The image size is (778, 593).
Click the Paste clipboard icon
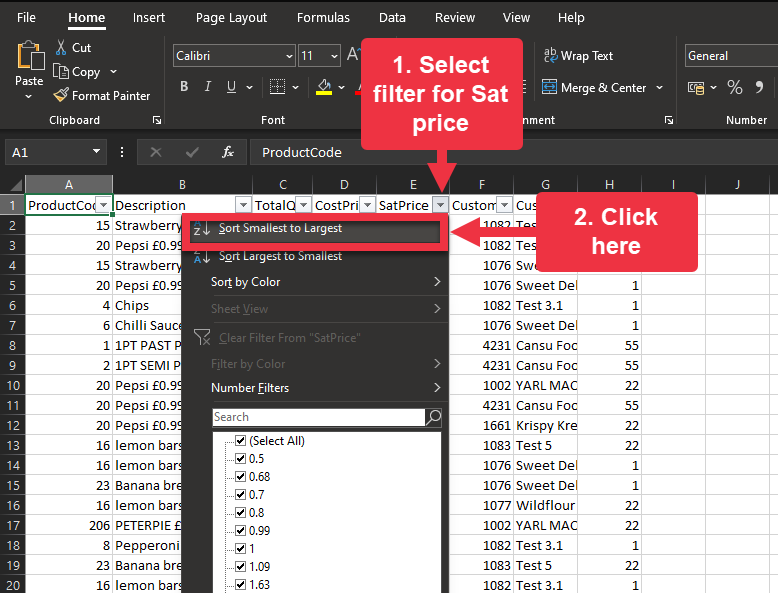point(31,56)
